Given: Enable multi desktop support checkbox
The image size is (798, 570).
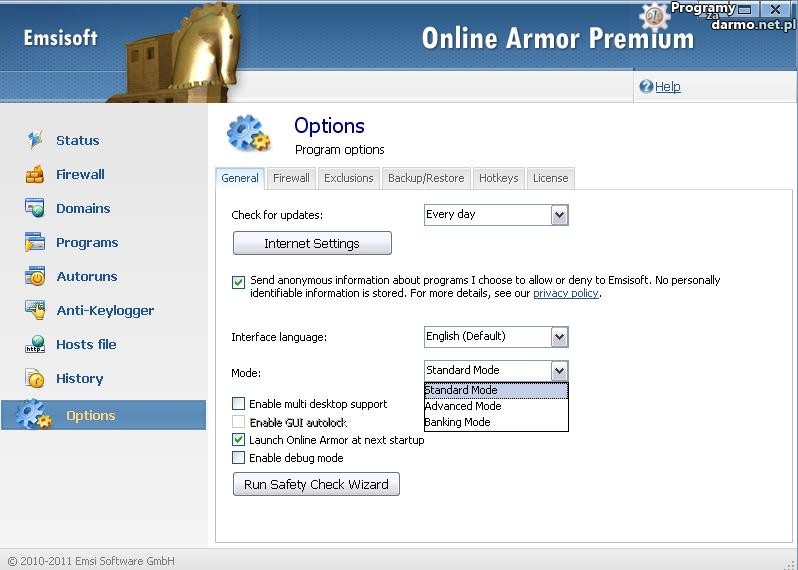Looking at the screenshot, I should click(x=238, y=404).
